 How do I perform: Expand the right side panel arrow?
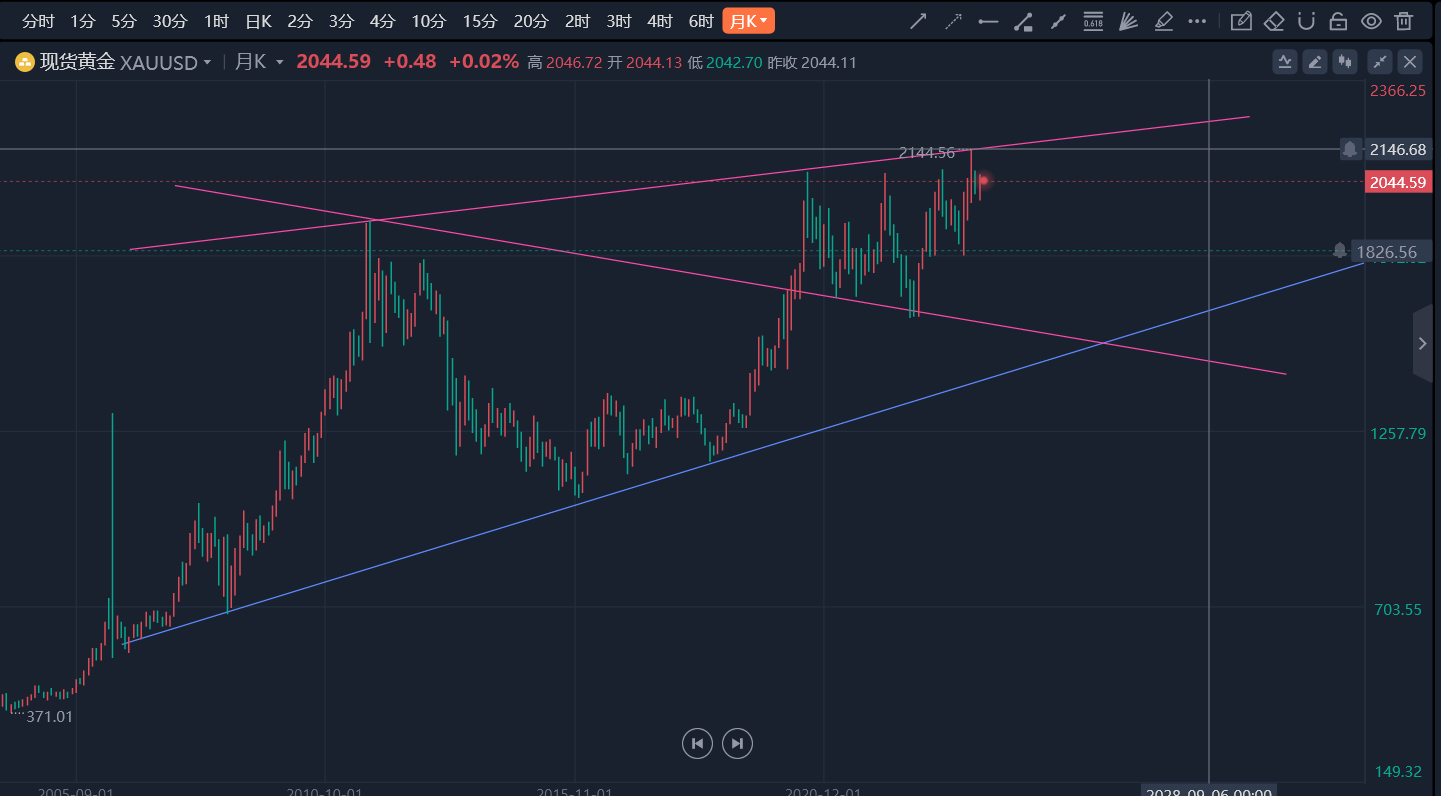[x=1423, y=344]
